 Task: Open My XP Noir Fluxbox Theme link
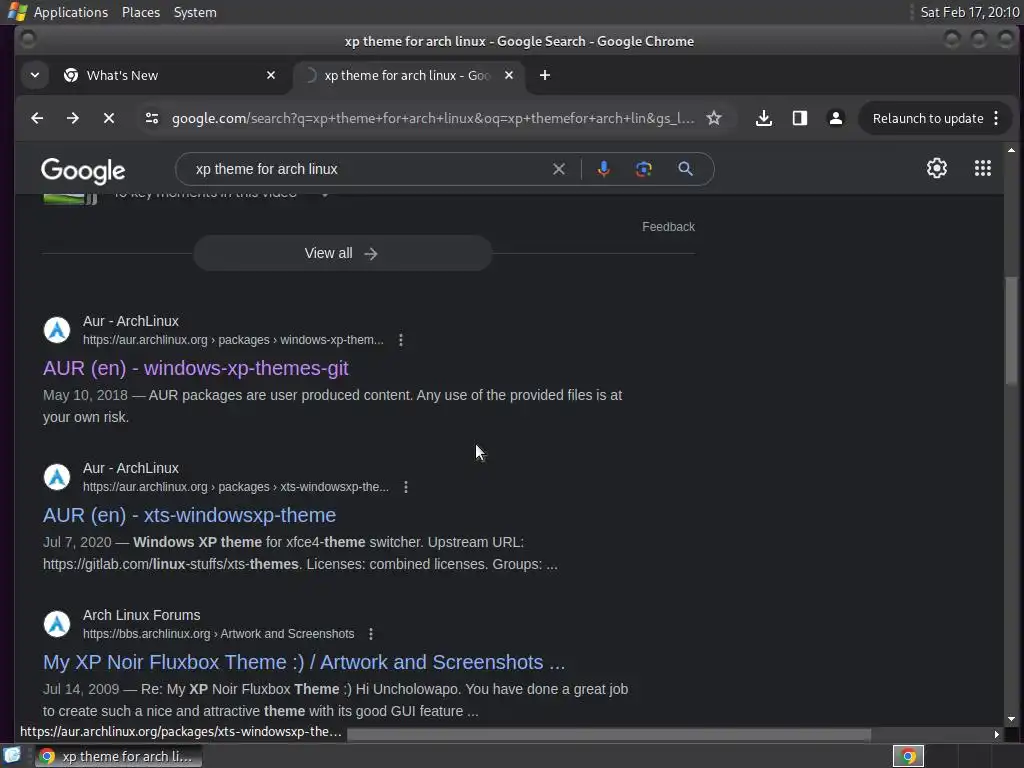pos(304,662)
